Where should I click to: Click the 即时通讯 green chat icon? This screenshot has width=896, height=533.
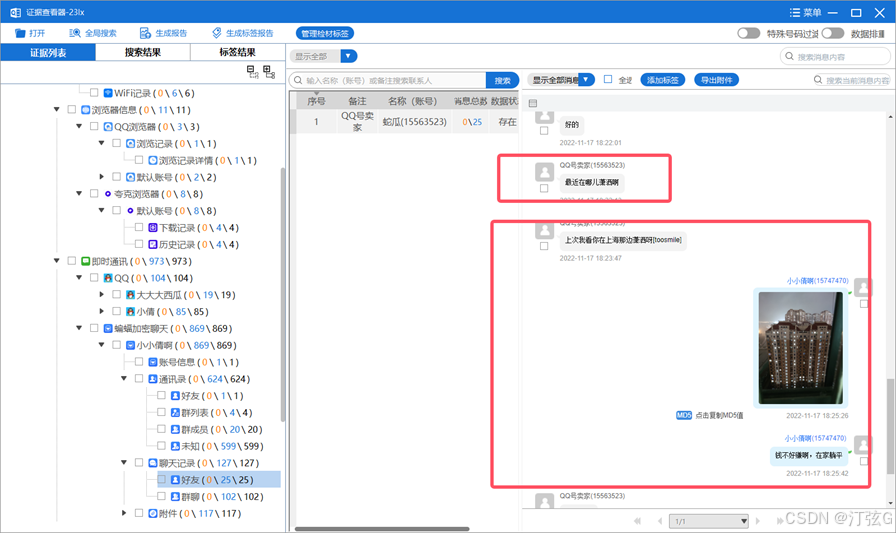[x=86, y=261]
